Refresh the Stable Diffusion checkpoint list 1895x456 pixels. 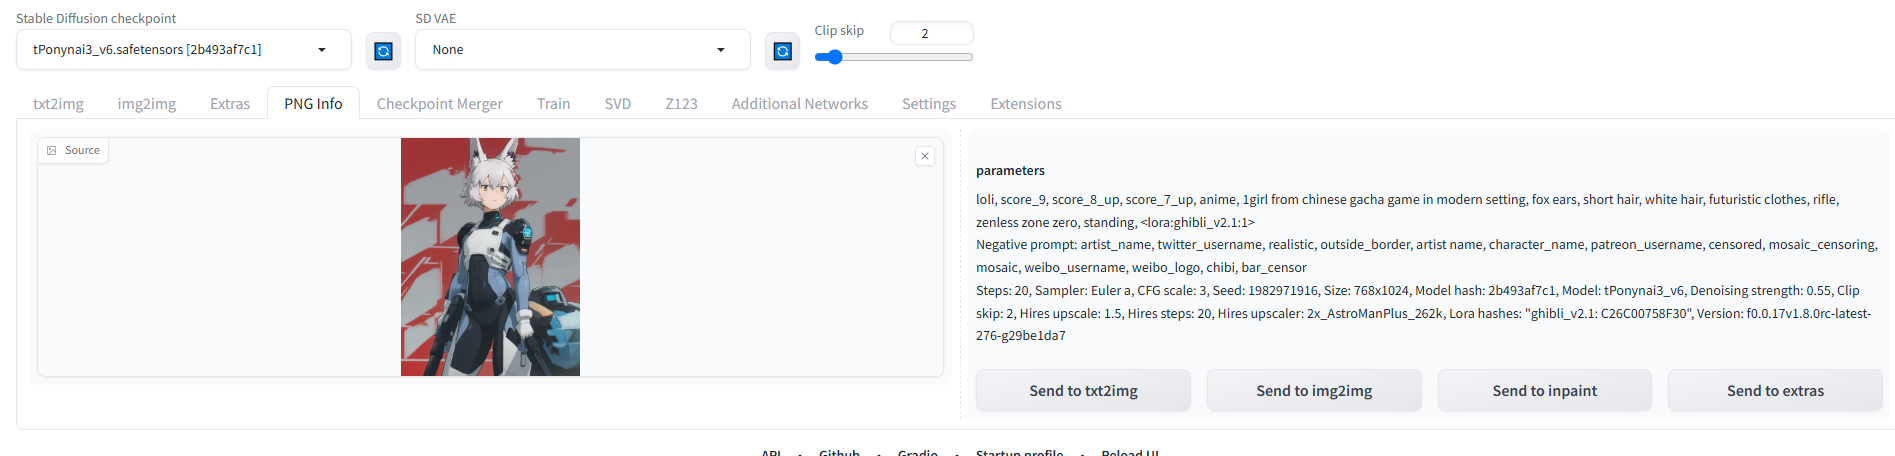(x=383, y=51)
